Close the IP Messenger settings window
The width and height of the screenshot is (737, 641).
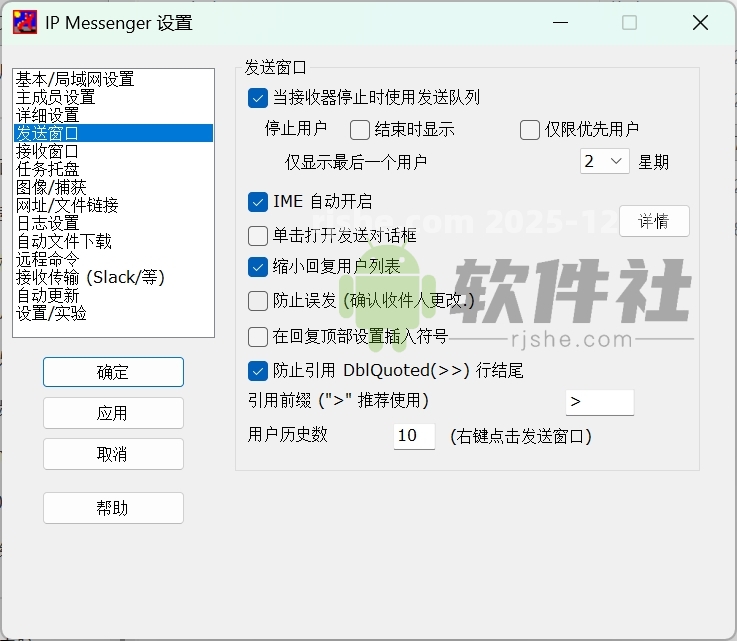tap(700, 22)
